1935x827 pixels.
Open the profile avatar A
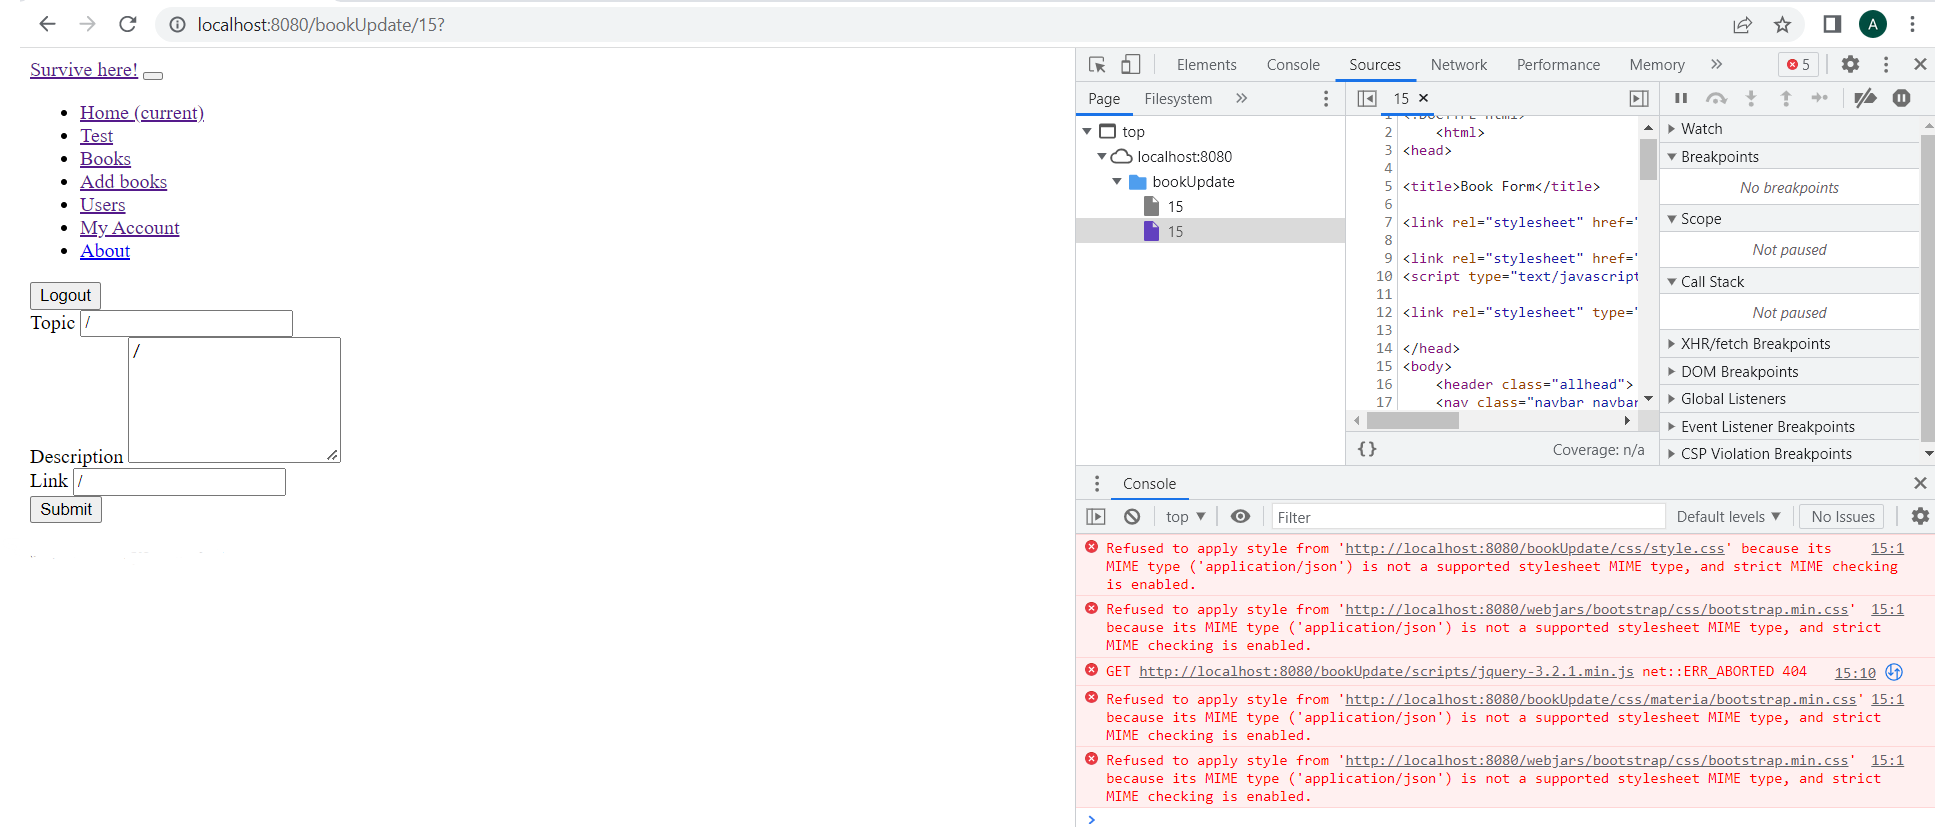1872,24
